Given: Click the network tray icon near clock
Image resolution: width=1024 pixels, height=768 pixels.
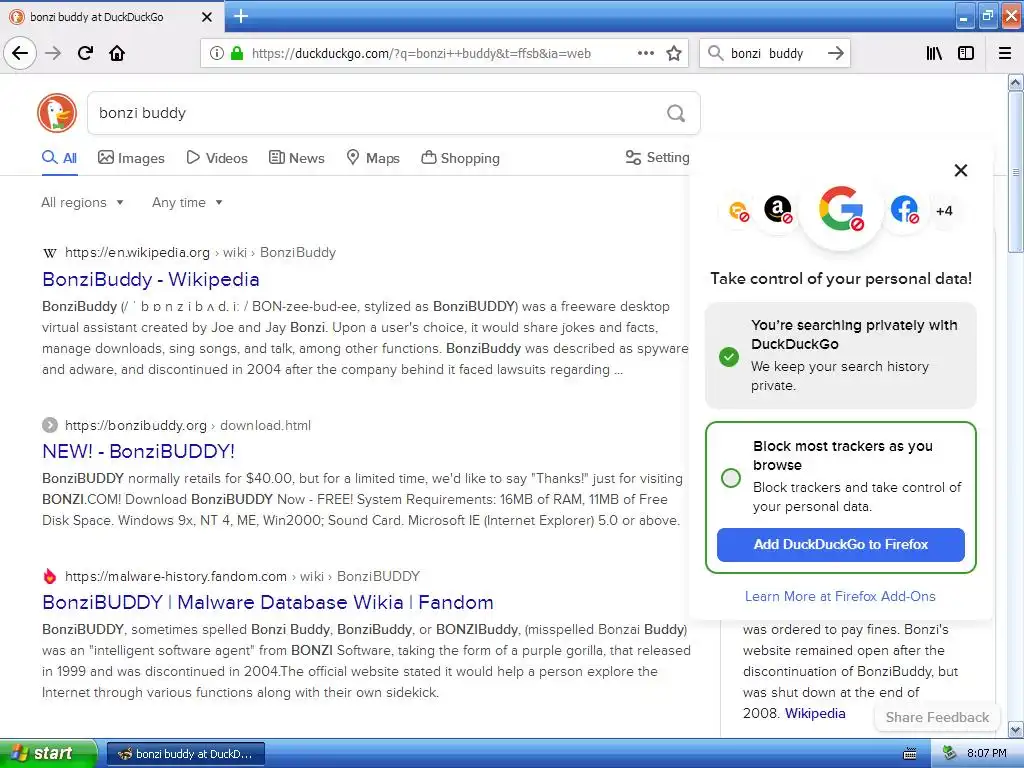Looking at the screenshot, I should 950,753.
